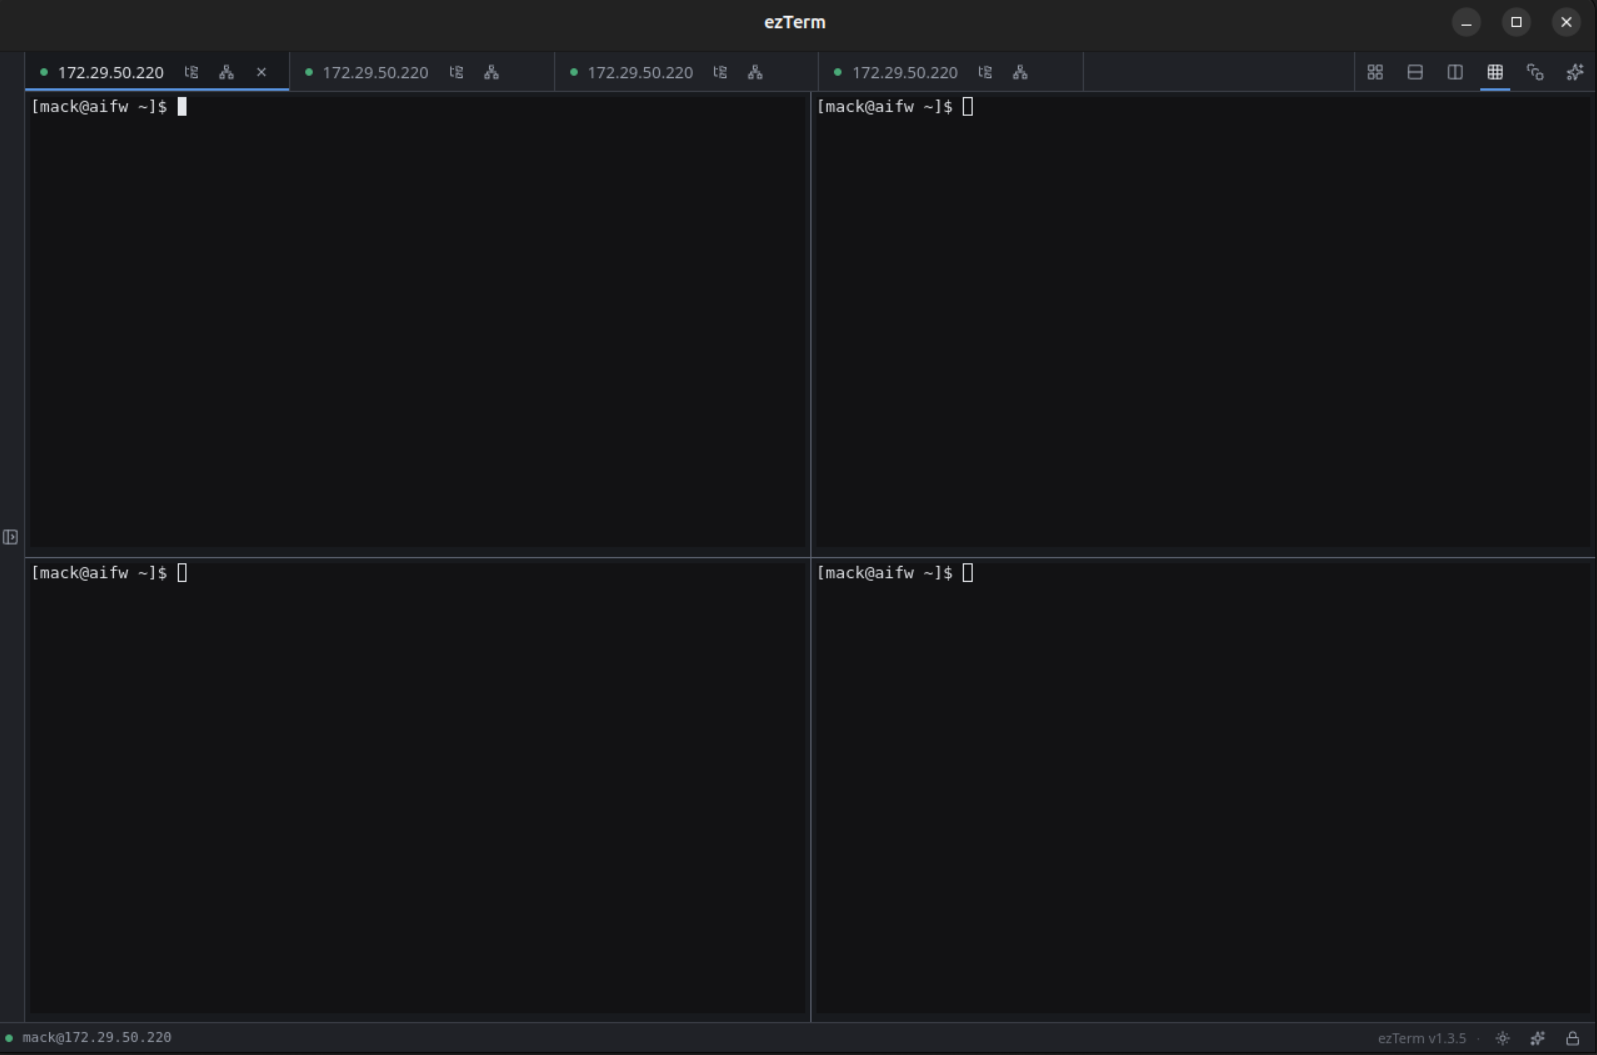Focus the top-left terminal pane with solid cursor
The width and height of the screenshot is (1597, 1055).
[418, 322]
